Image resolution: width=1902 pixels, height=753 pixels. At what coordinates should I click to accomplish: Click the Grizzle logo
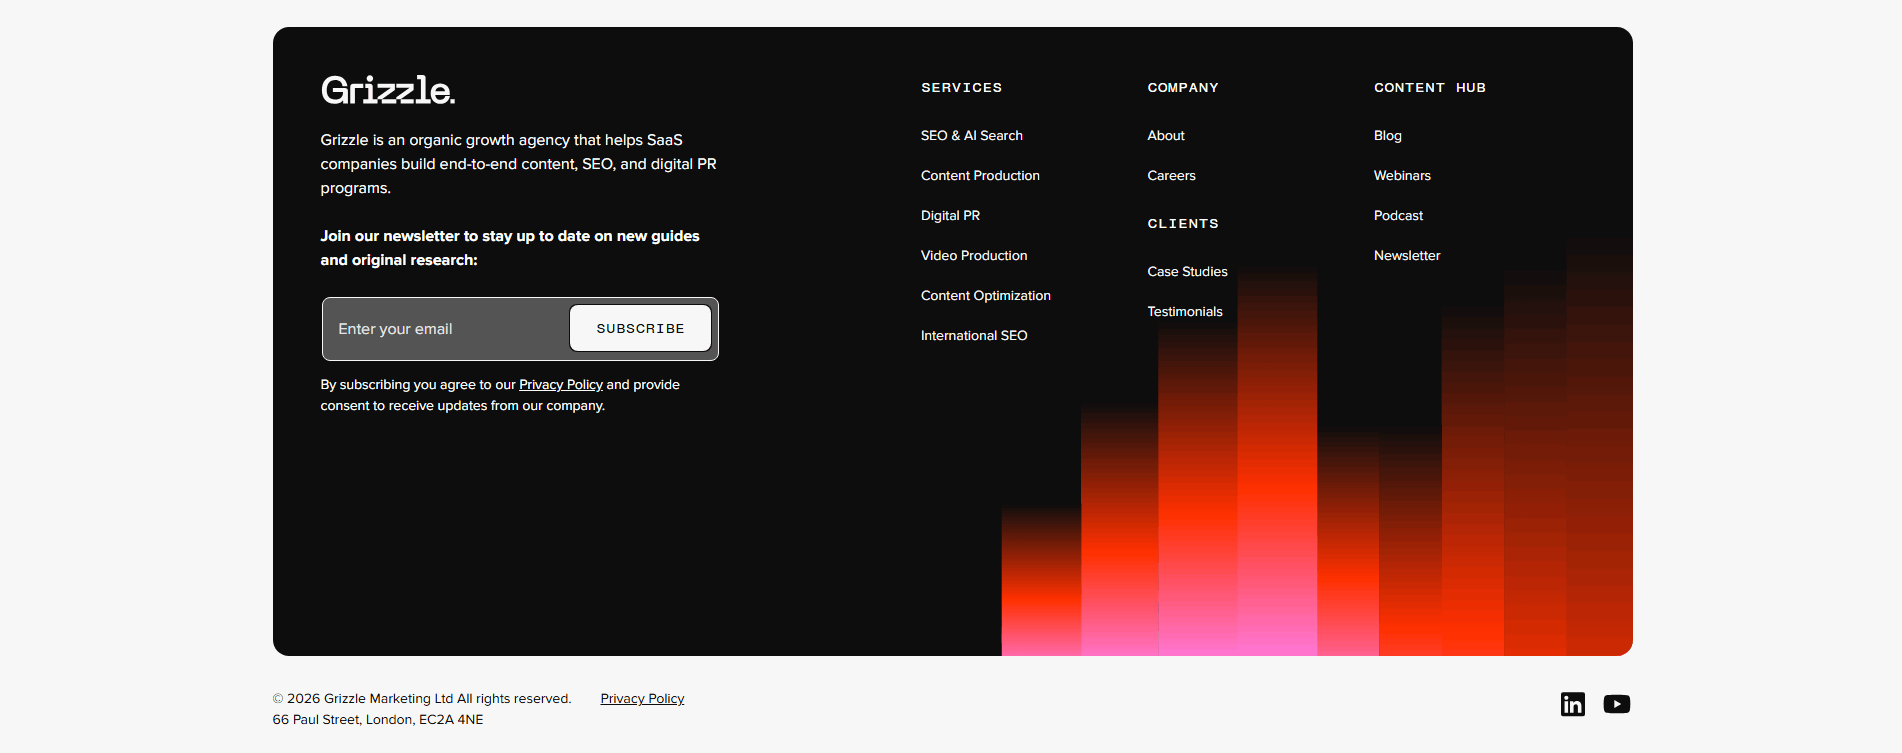(387, 90)
